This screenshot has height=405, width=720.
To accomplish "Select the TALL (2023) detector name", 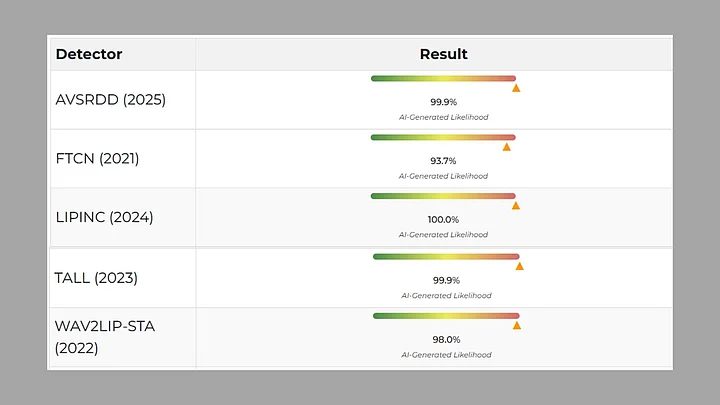I will [x=96, y=277].
